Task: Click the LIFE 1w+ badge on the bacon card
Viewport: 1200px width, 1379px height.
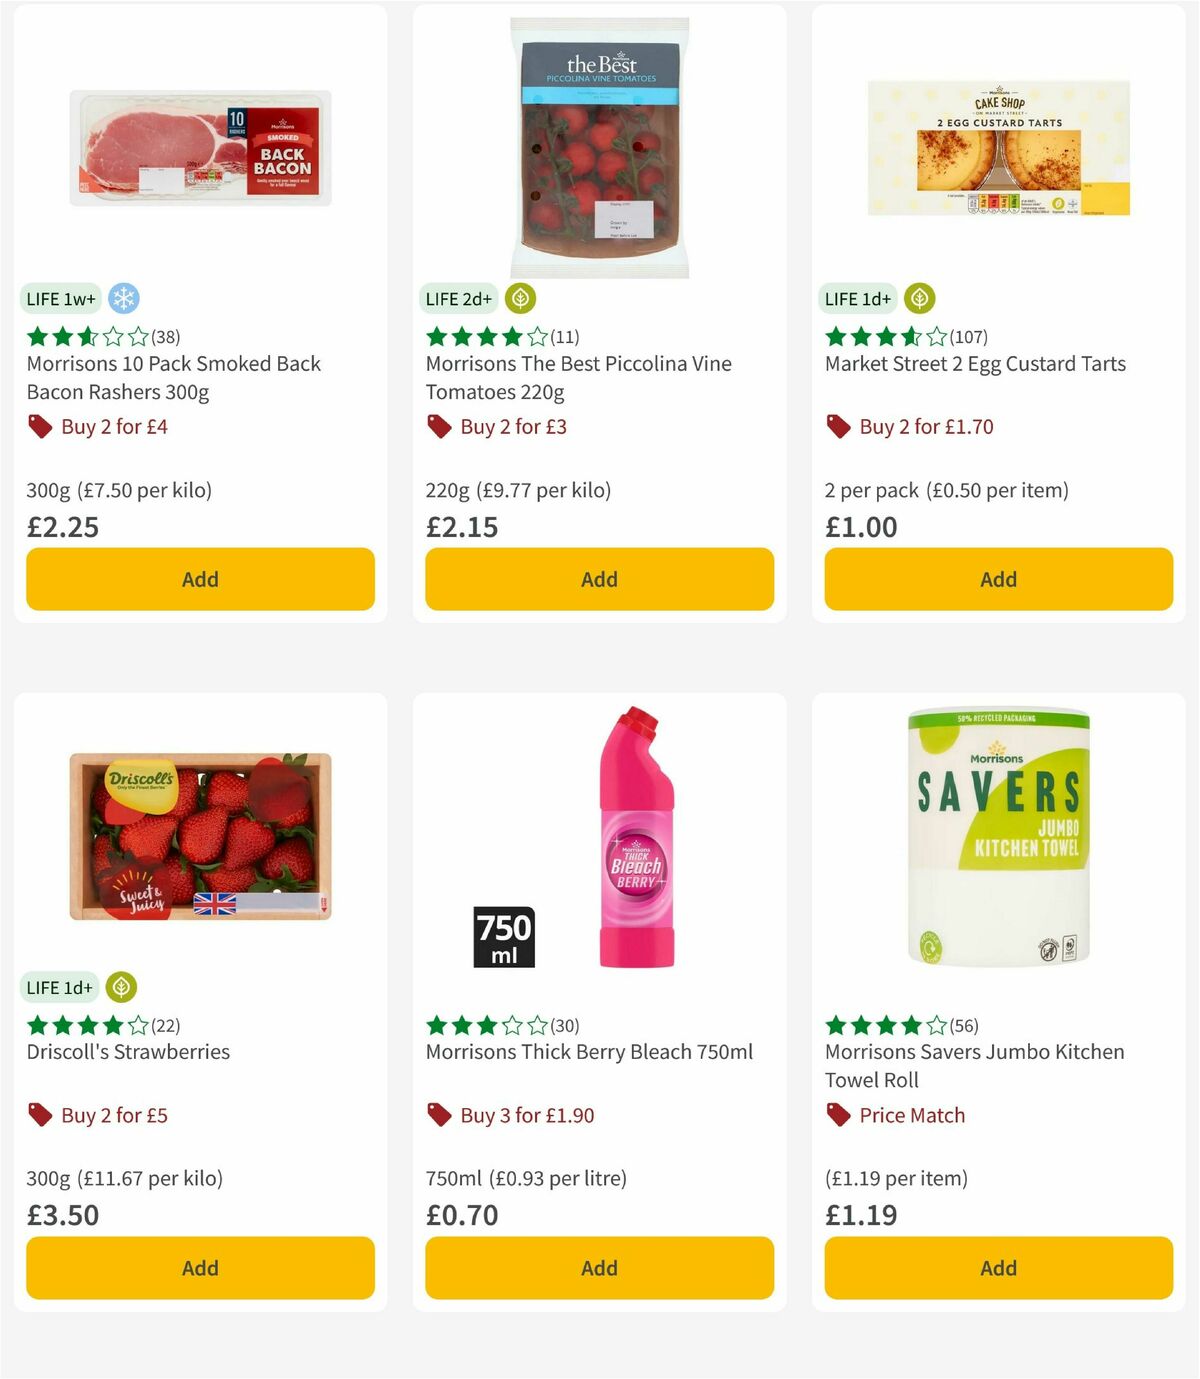Action: pyautogui.click(x=60, y=298)
